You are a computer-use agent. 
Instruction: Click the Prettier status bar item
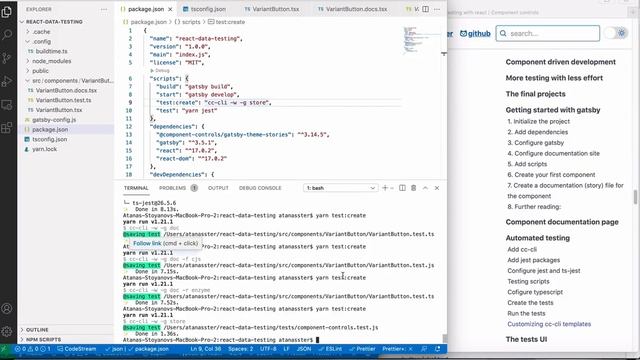point(362,349)
